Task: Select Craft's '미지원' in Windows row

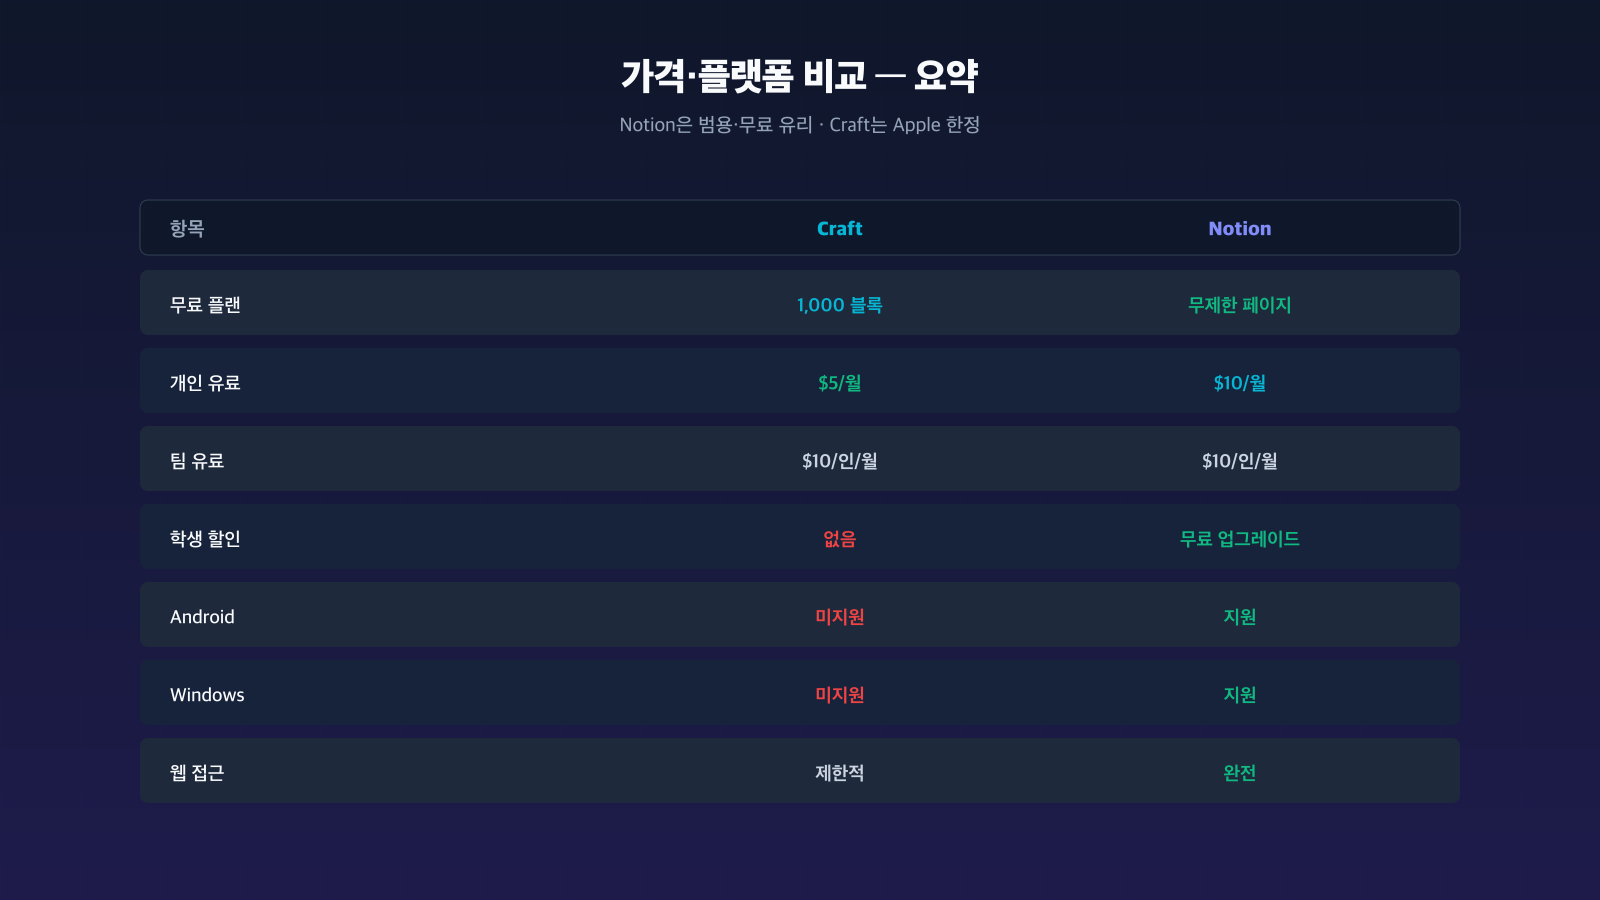Action: pyautogui.click(x=839, y=695)
